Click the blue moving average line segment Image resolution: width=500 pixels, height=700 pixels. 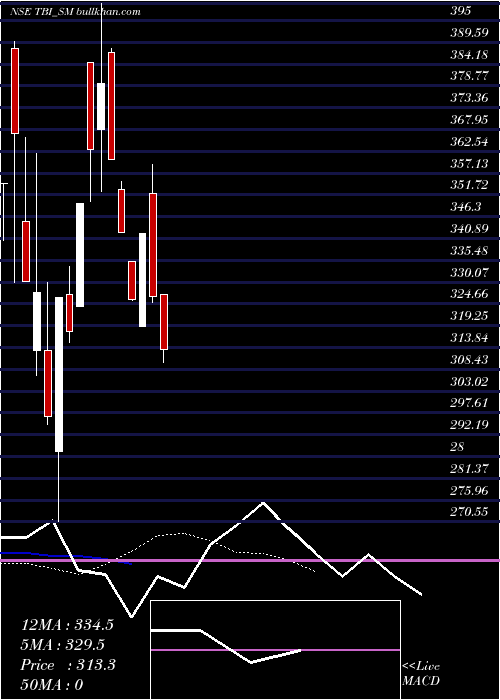pos(67,557)
